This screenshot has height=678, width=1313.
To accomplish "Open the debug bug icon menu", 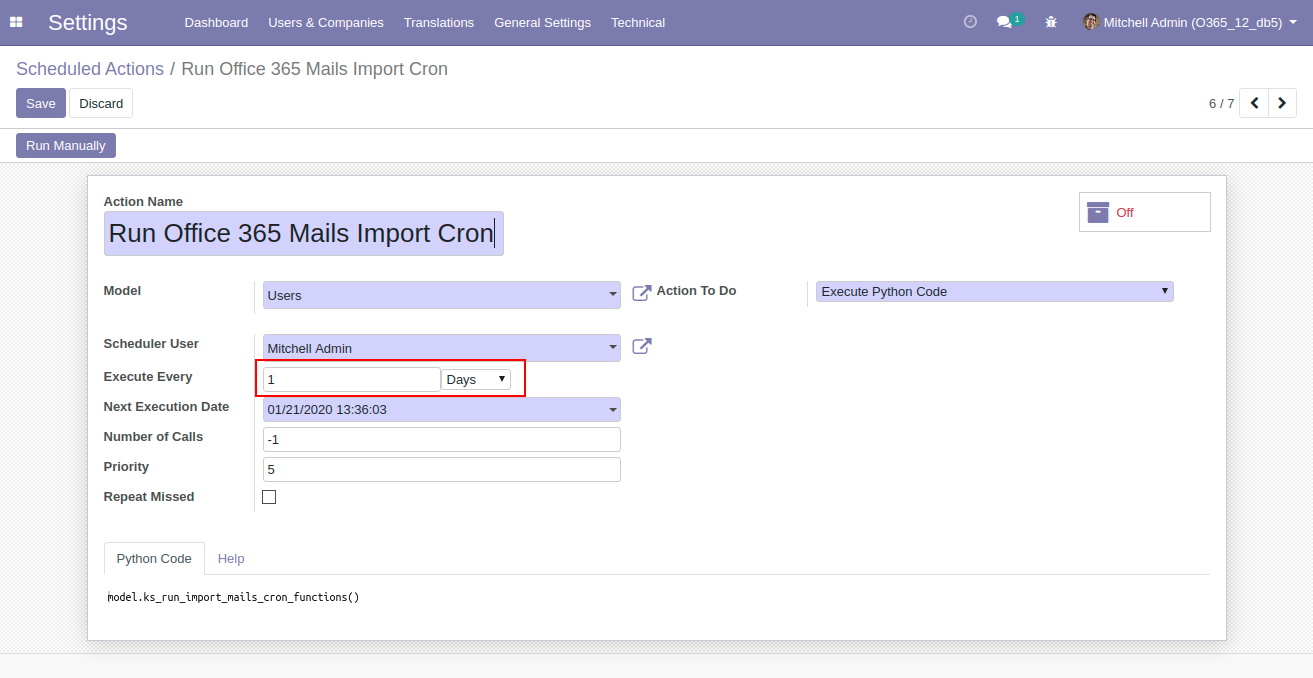I will [1051, 22].
